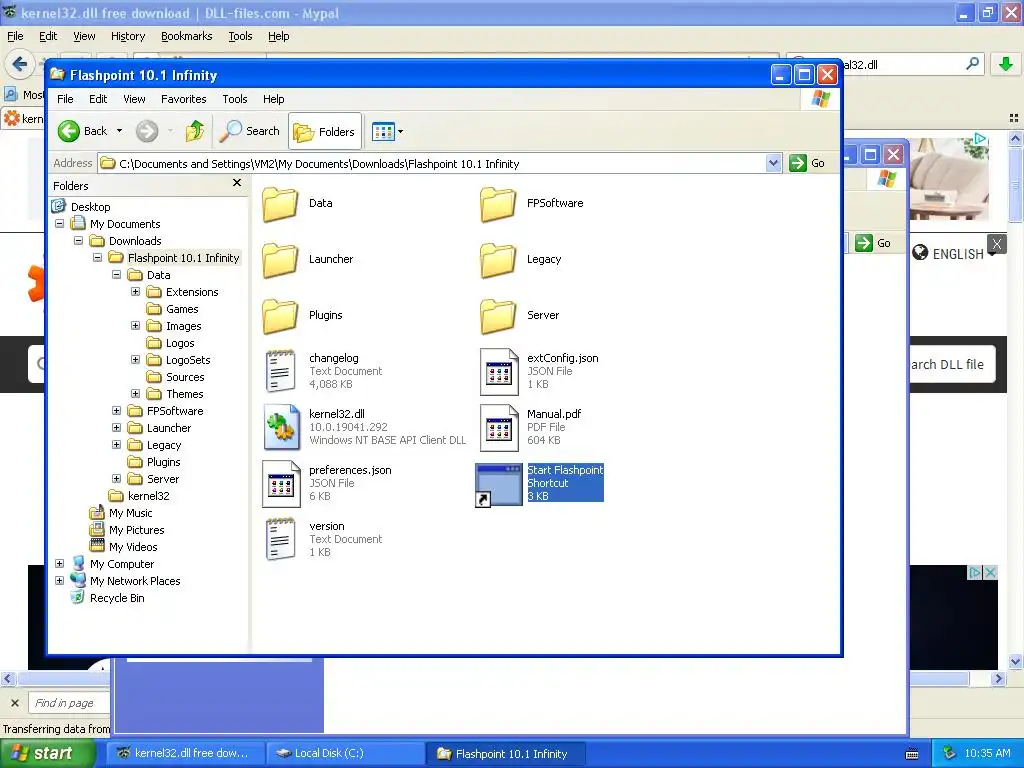
Task: Collapse the My Documents tree node
Action: point(59,223)
